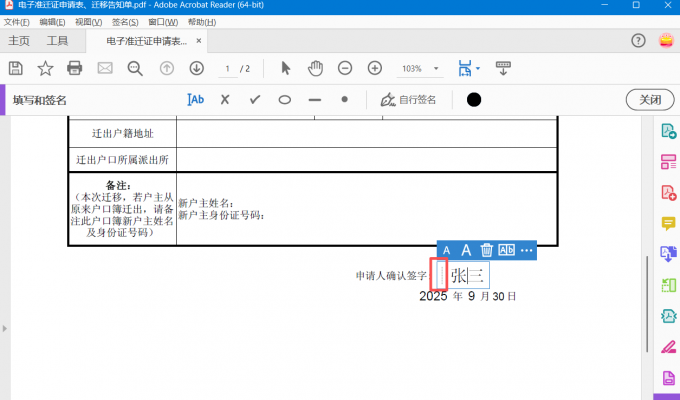680x400 pixels.
Task: Click the 申请人确认签字 label
Action: pyautogui.click(x=391, y=276)
